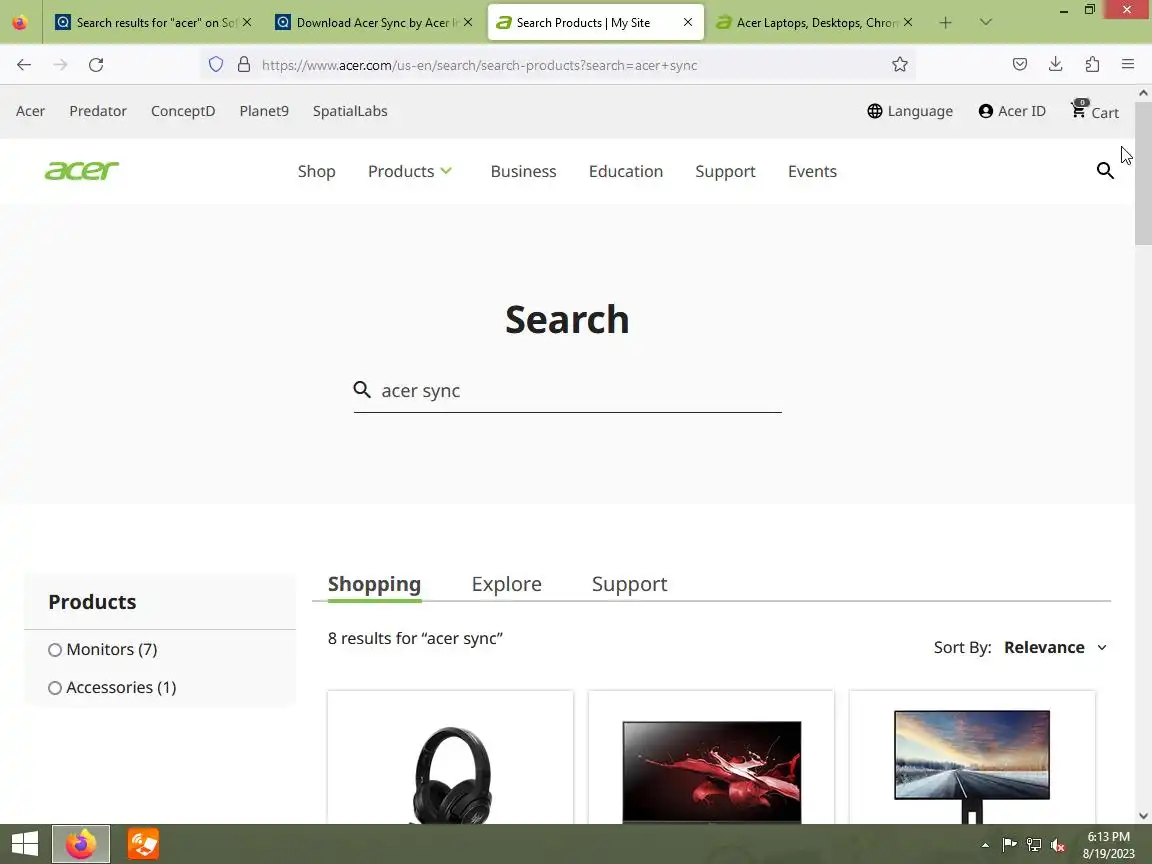1152x864 pixels.
Task: Click the Firefox taskbar icon
Action: click(81, 844)
